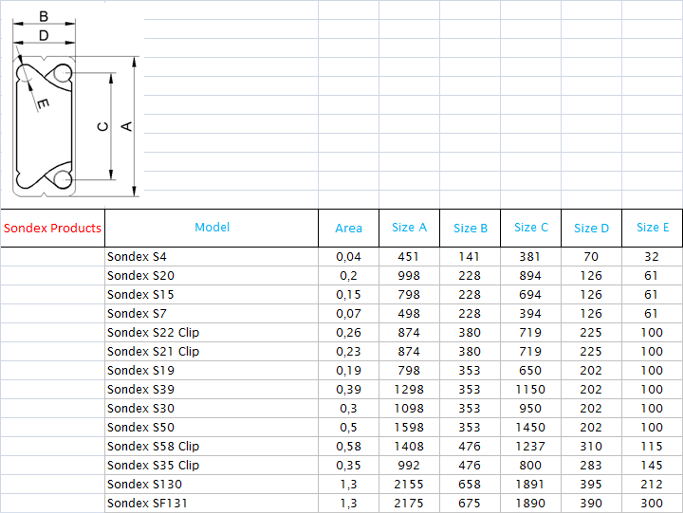Click the 'Sondex S21 Clip' model cell
Viewport: 683px width, 513px height.
coord(212,351)
